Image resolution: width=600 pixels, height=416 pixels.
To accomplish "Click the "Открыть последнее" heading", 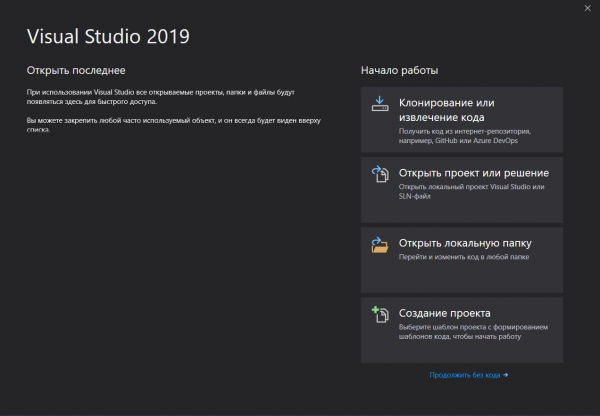I will click(75, 70).
